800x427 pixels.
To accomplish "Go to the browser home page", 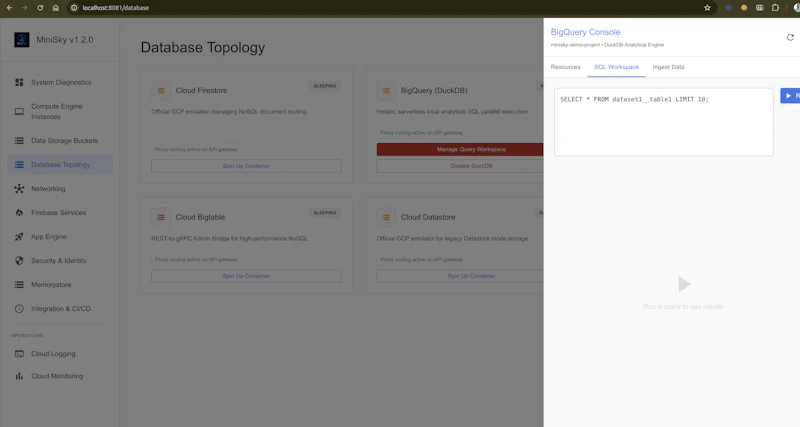I will [56, 8].
